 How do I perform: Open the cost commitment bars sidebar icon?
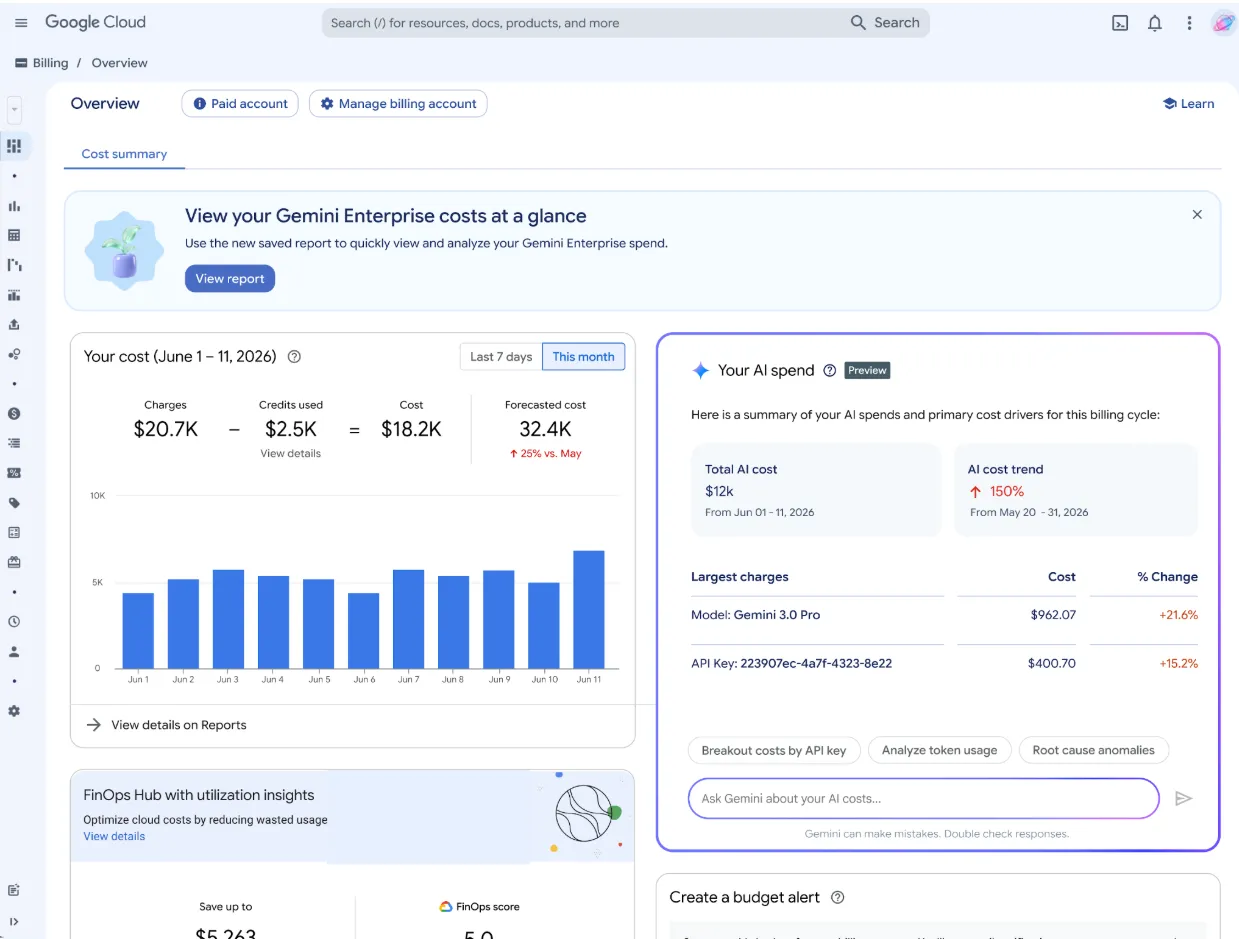pyautogui.click(x=14, y=295)
